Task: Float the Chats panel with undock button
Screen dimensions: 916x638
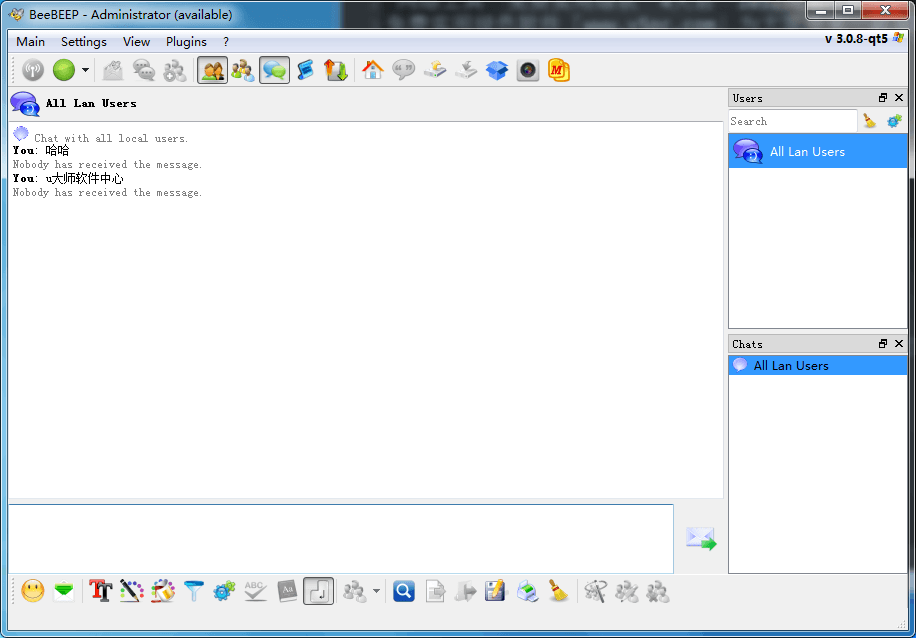Action: tap(883, 344)
